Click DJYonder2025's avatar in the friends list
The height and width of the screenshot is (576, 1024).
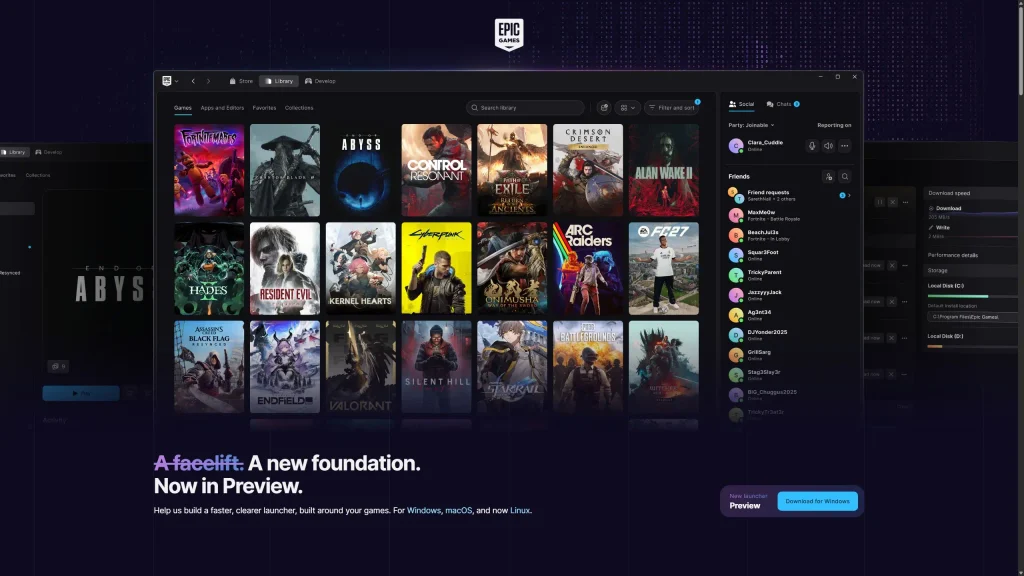[736, 335]
